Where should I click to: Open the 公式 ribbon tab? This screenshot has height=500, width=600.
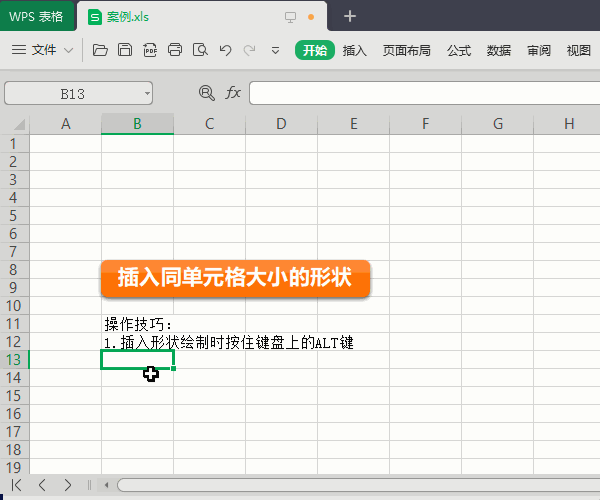click(x=459, y=50)
